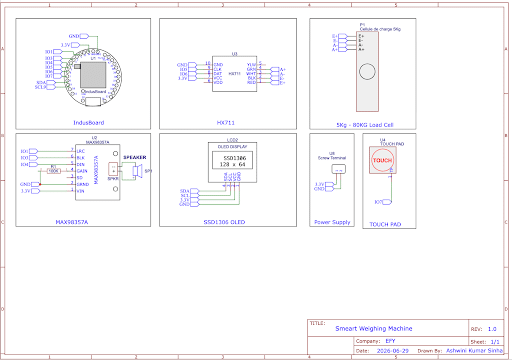The image size is (512, 360).
Task: Click the 'Ashwini Kumar Sinha' name
Action: pyautogui.click(x=474, y=351)
